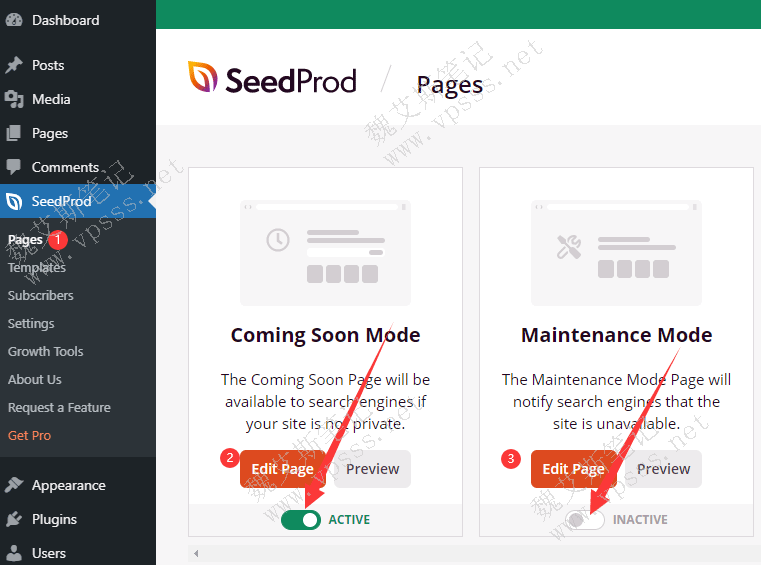Click the horizontal scrollbar left arrow
761x565 pixels.
coord(196,553)
